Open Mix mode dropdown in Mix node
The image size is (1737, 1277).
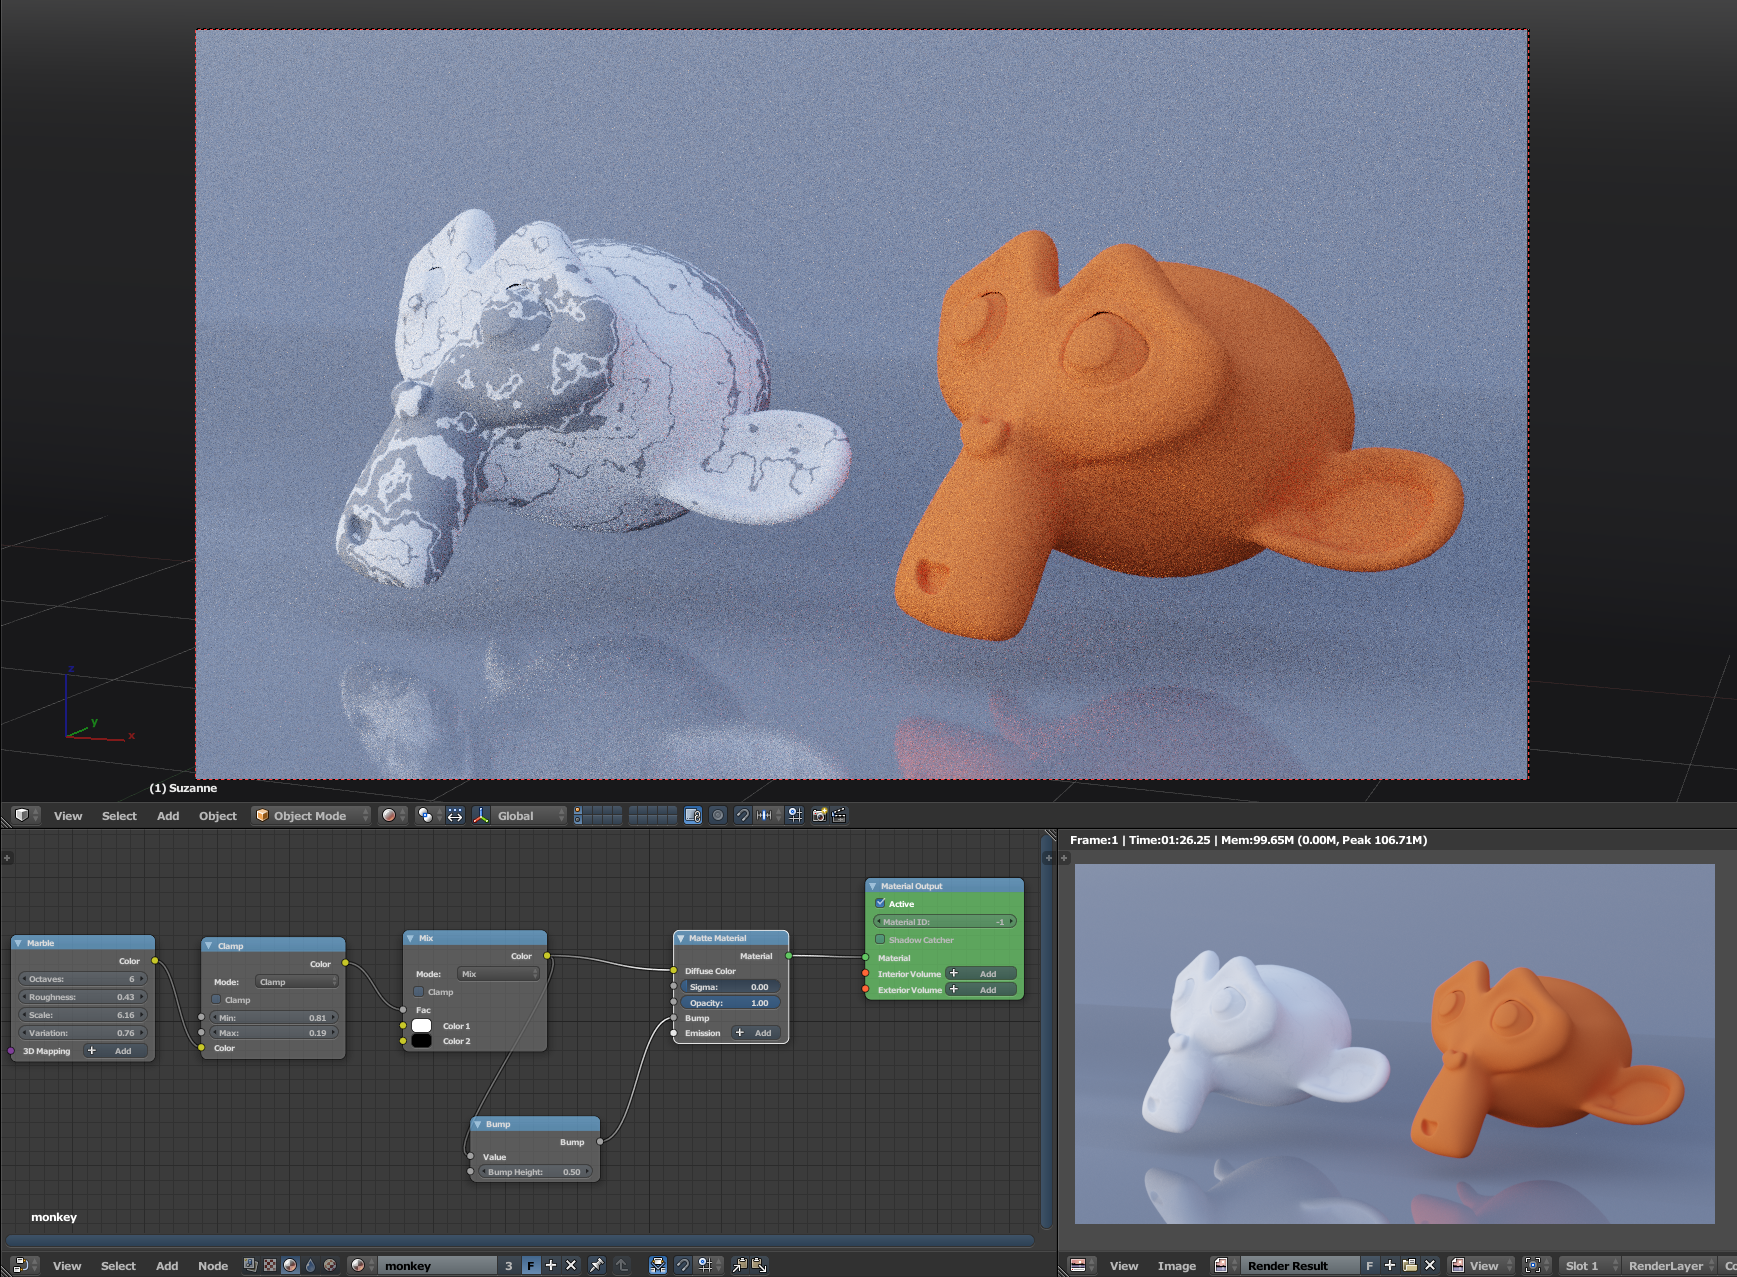click(499, 974)
